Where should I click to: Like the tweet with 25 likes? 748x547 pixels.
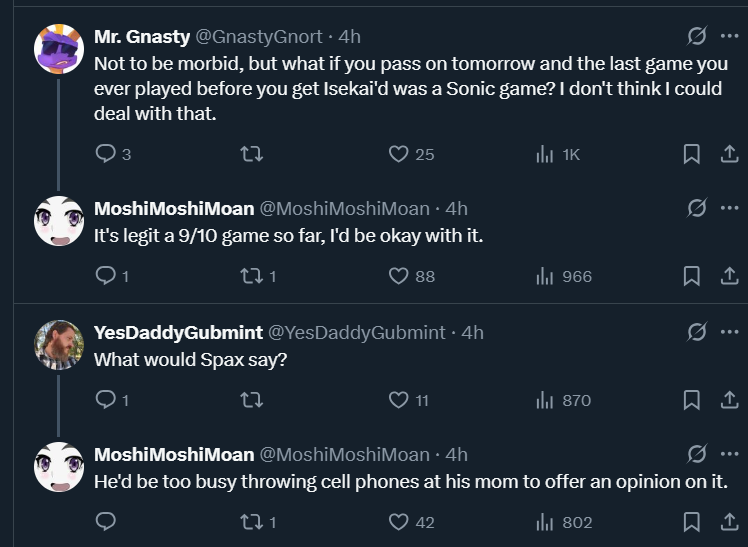click(x=399, y=154)
